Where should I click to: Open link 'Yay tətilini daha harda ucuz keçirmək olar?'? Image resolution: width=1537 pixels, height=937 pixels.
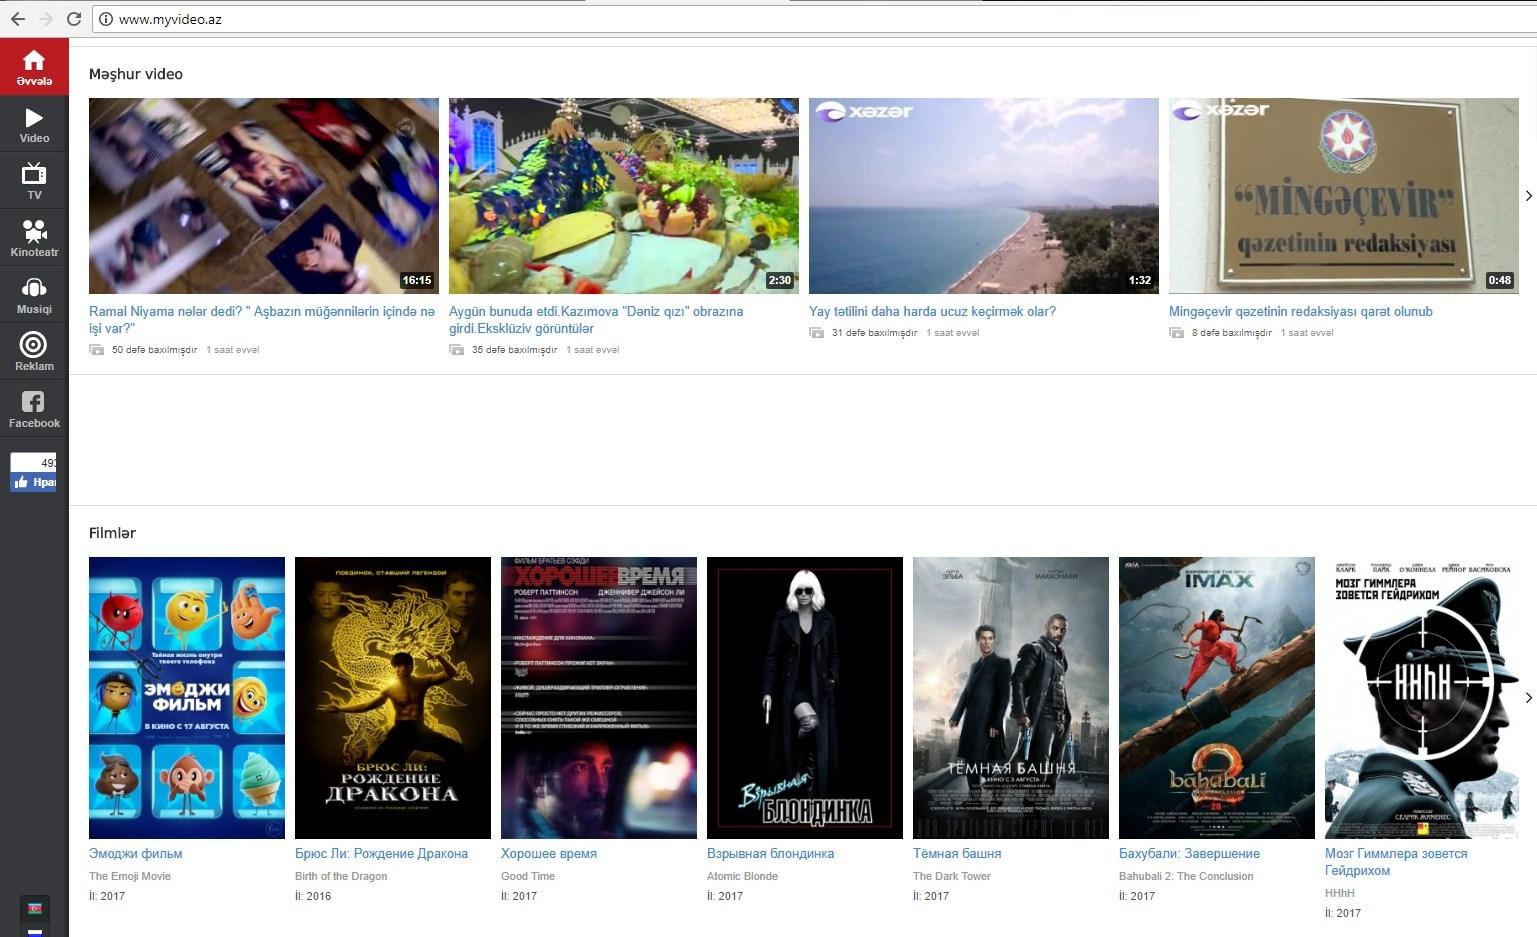pos(932,311)
